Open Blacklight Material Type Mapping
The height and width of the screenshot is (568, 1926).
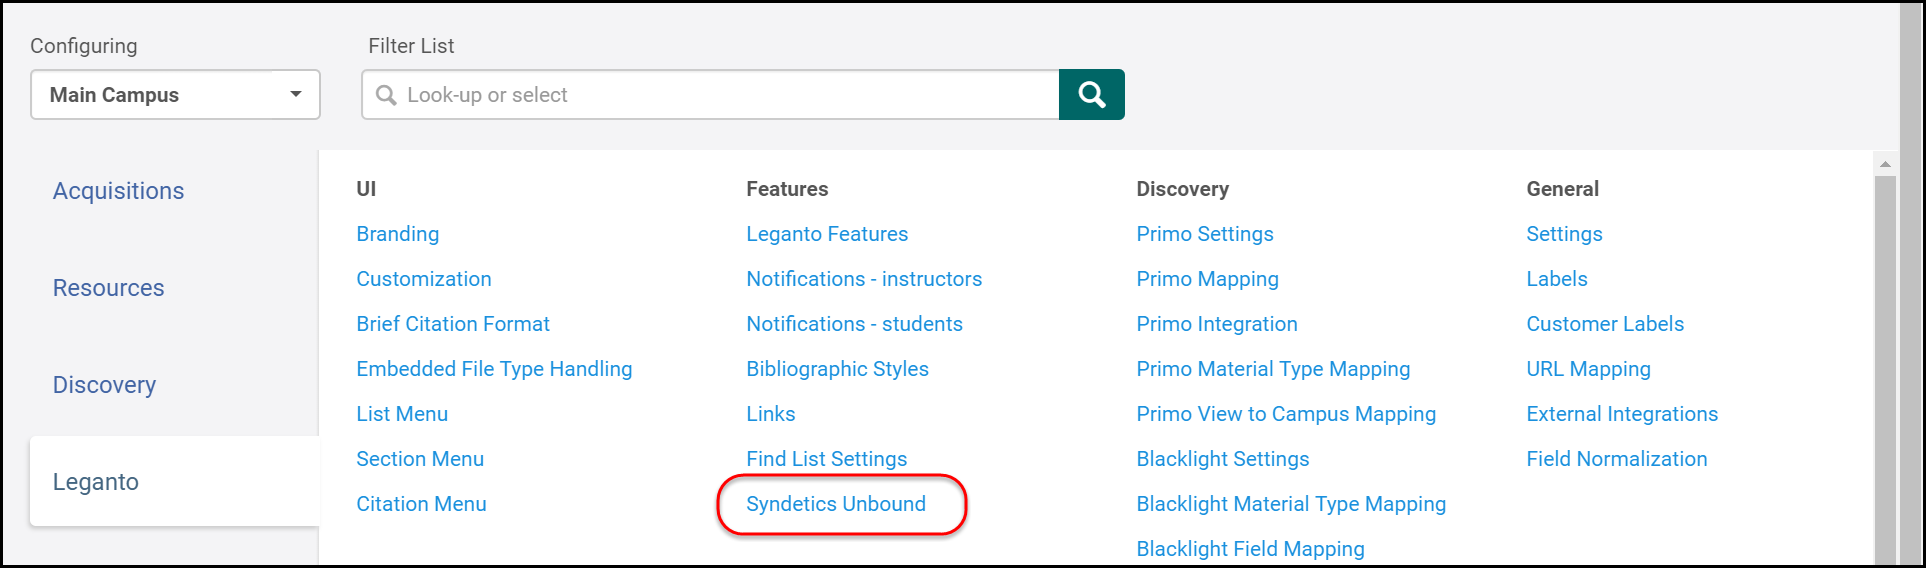click(1291, 504)
